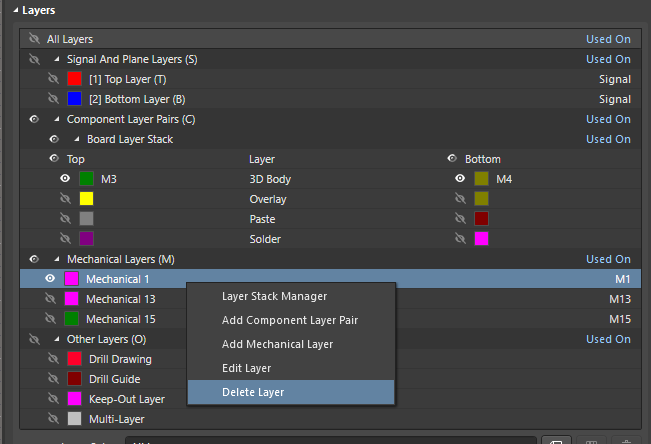This screenshot has width=651, height=444.
Task: Toggle visibility of all layers eye icon
Action: pos(33,39)
